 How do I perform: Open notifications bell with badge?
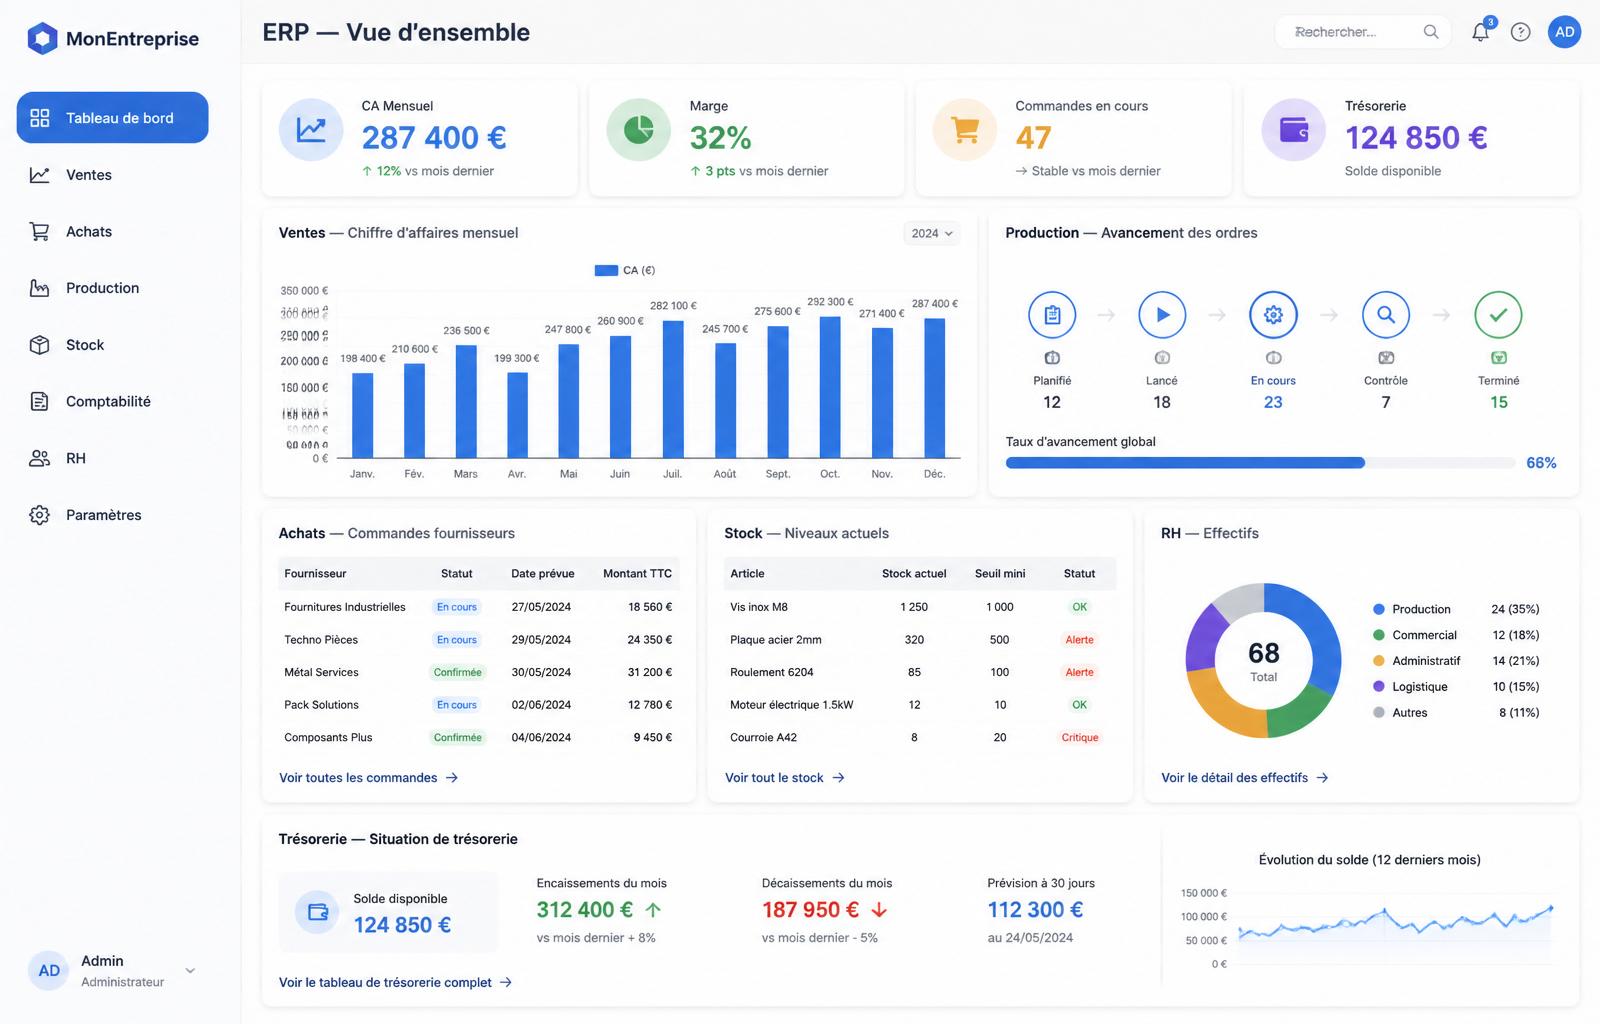click(x=1481, y=31)
